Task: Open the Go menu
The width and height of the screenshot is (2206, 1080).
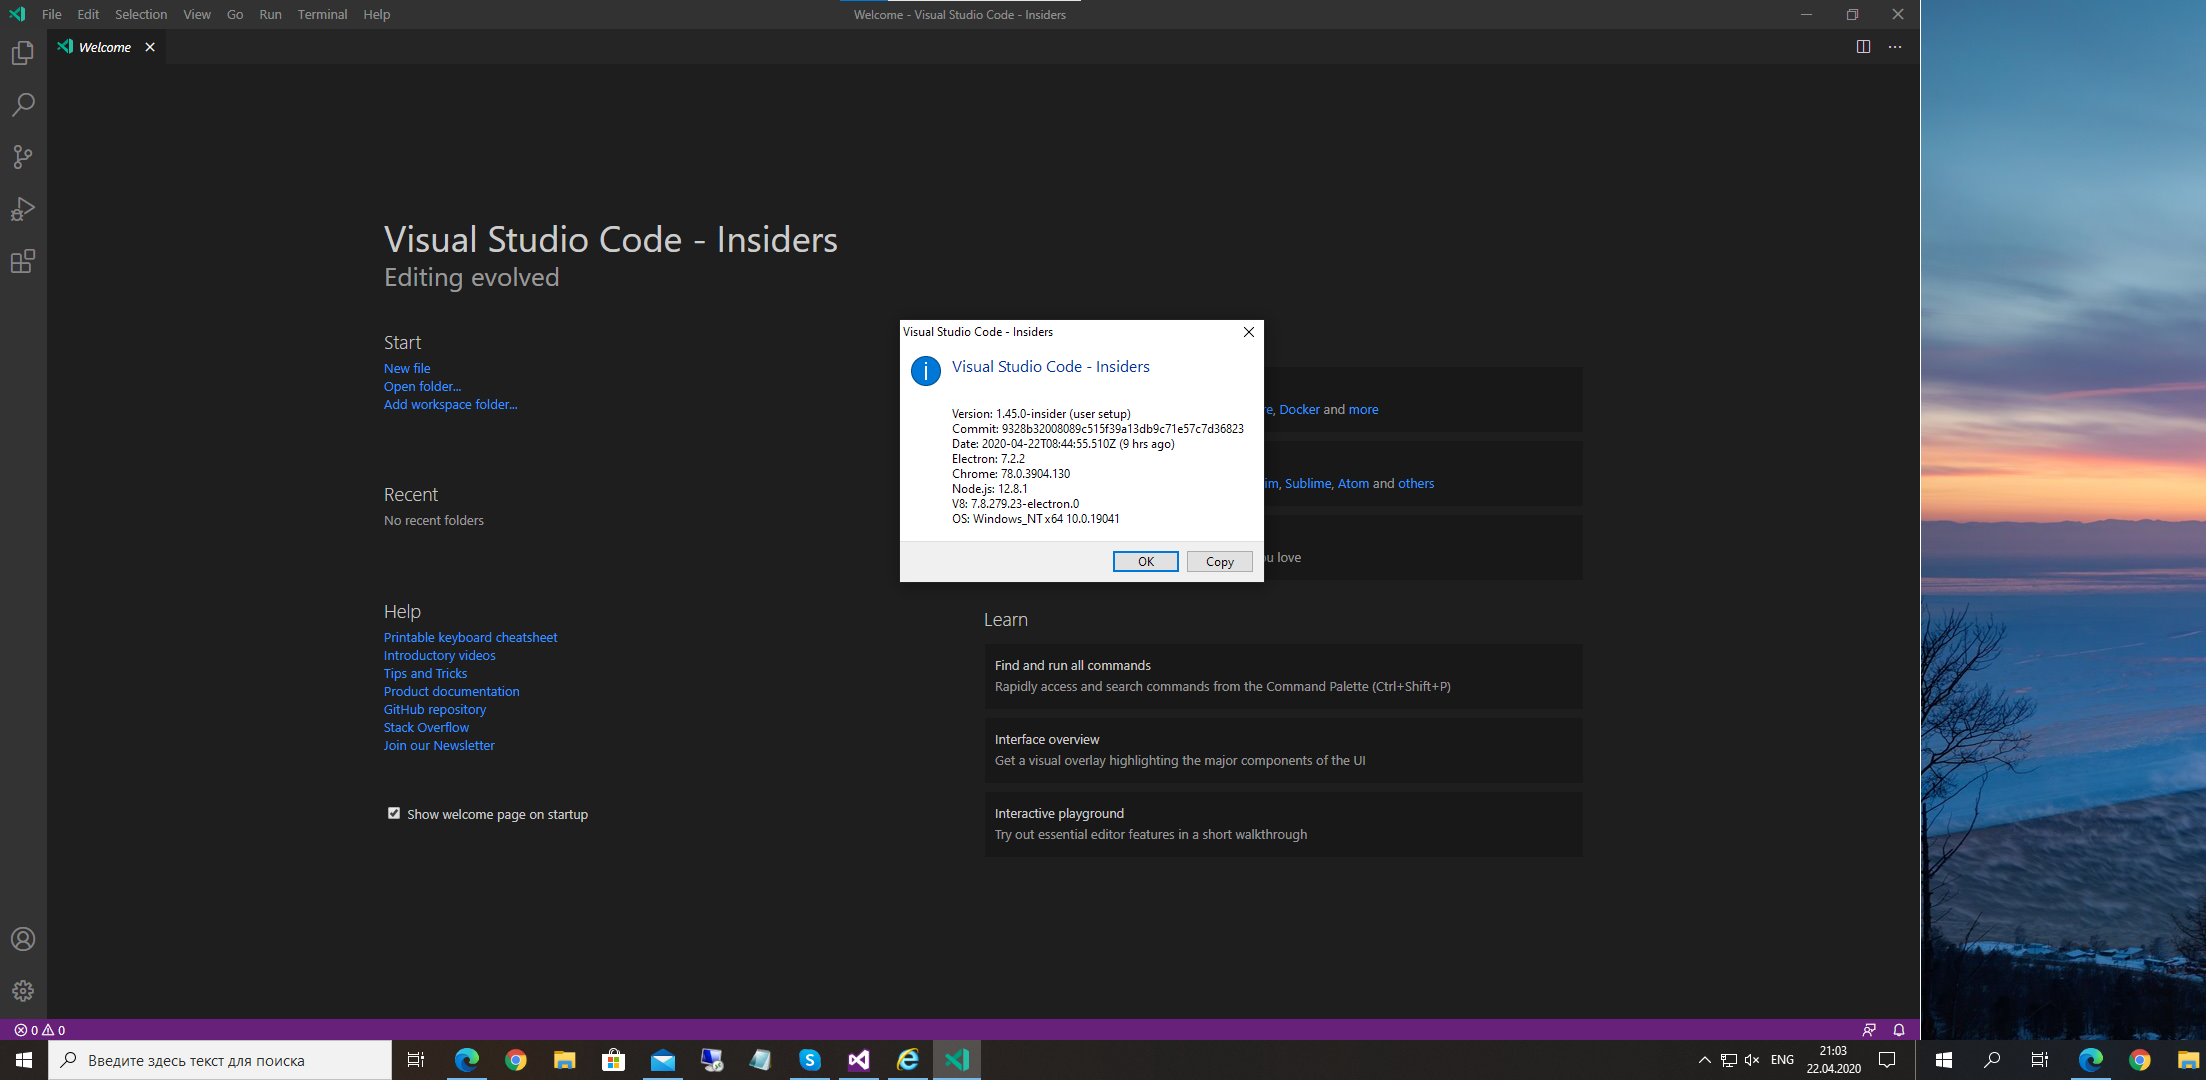Action: tap(235, 14)
